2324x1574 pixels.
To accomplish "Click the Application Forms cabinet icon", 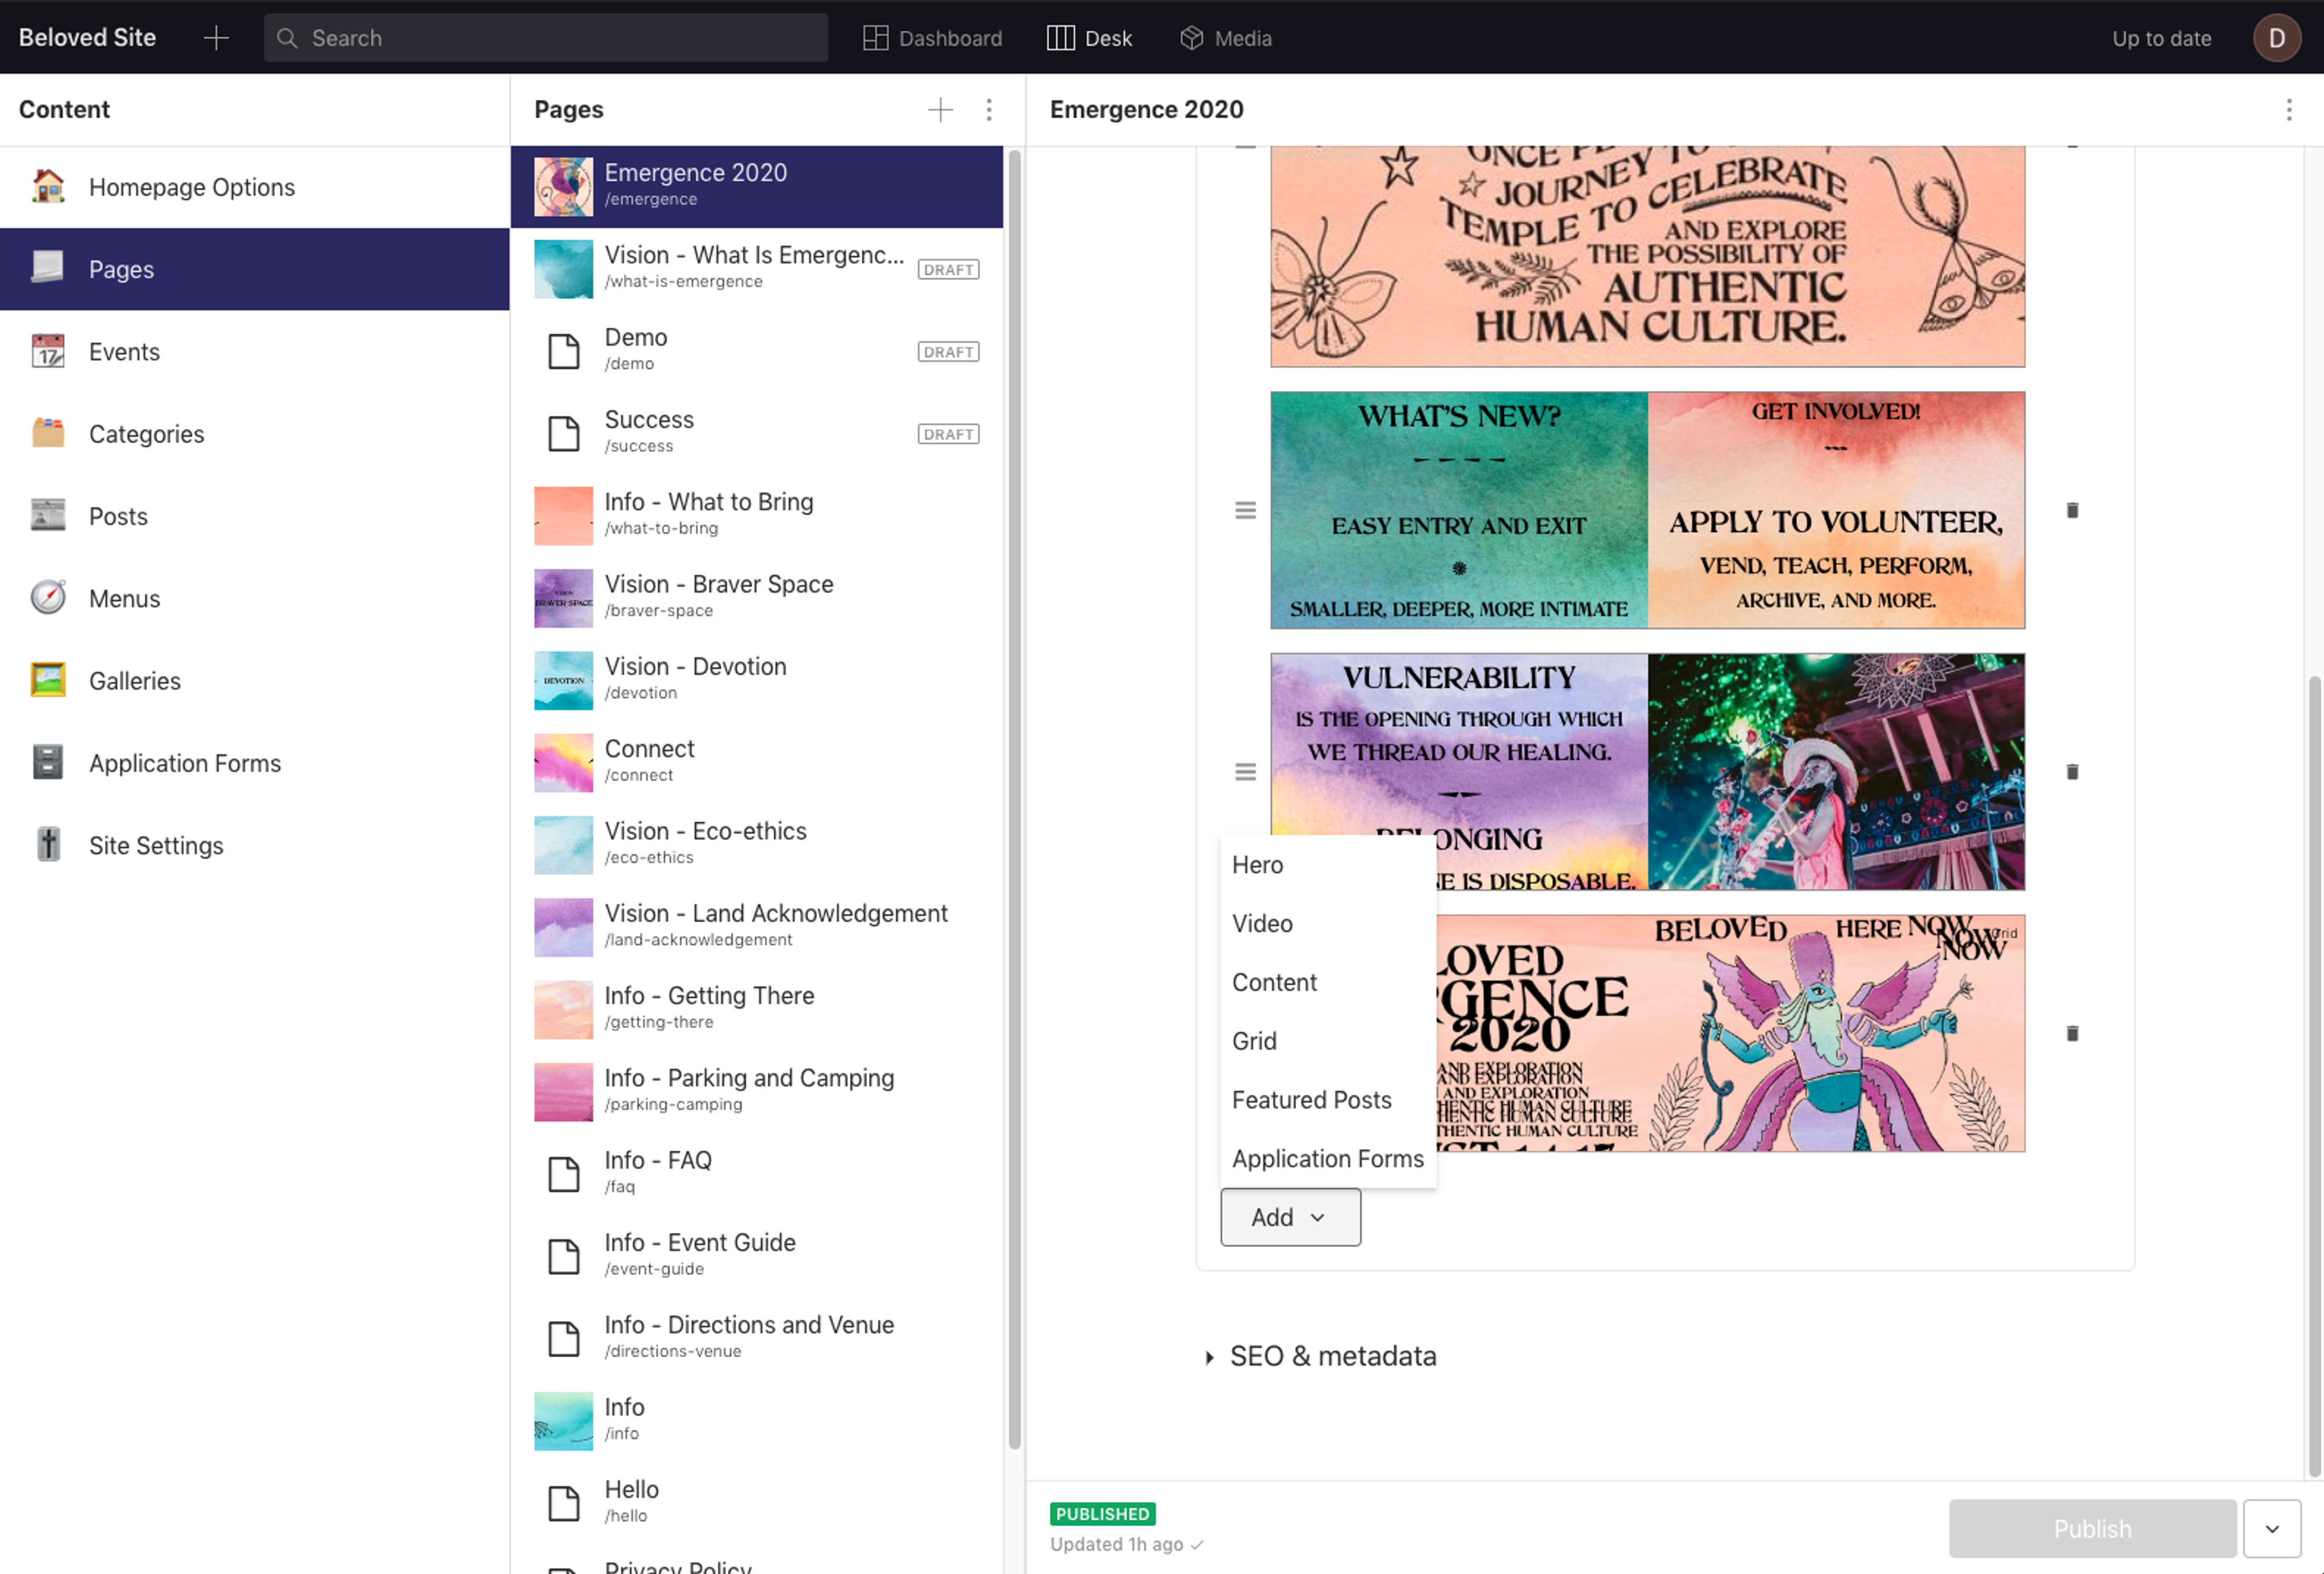I will tap(48, 762).
